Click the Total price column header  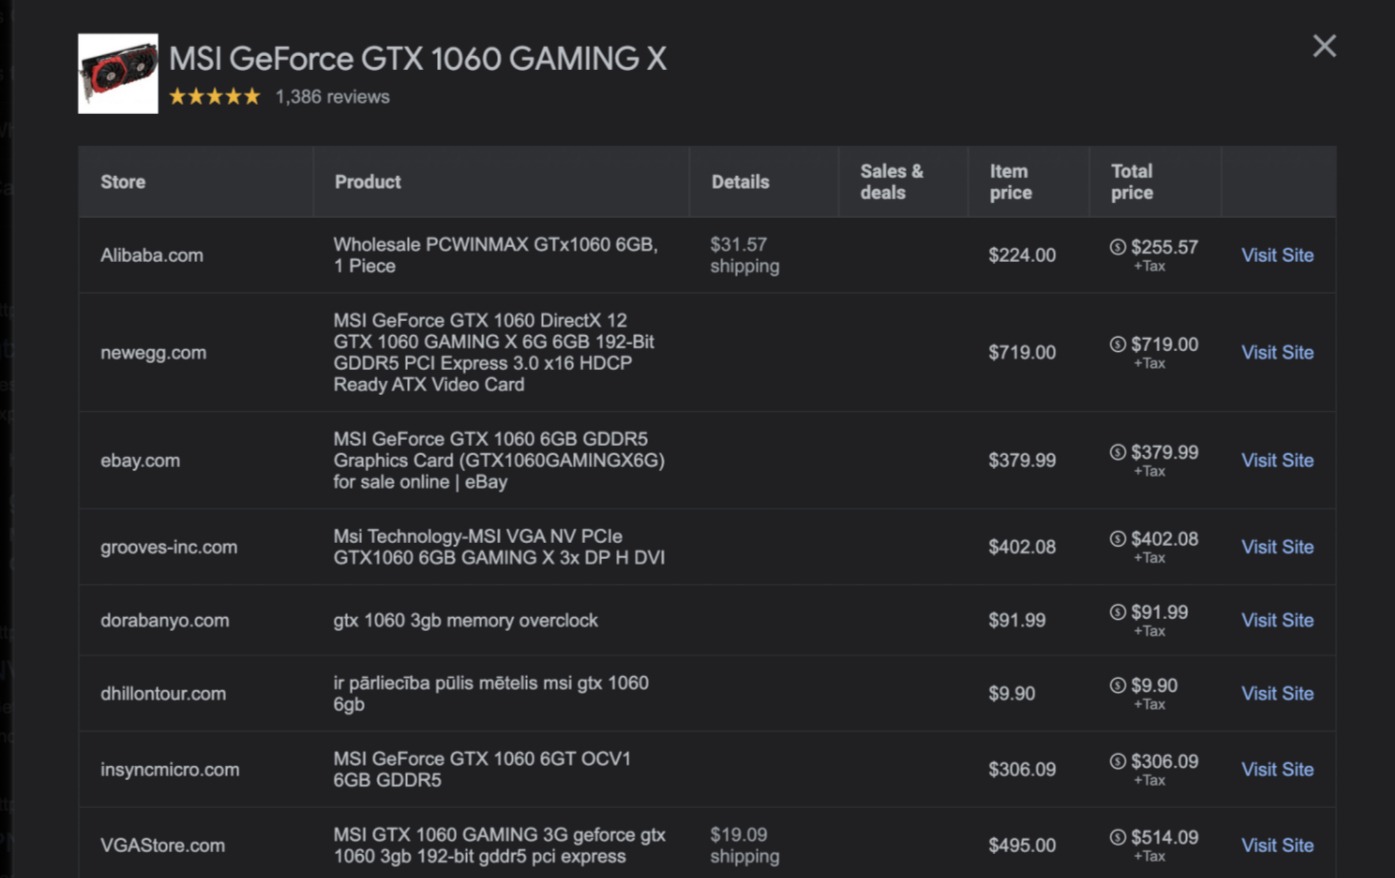pos(1132,182)
